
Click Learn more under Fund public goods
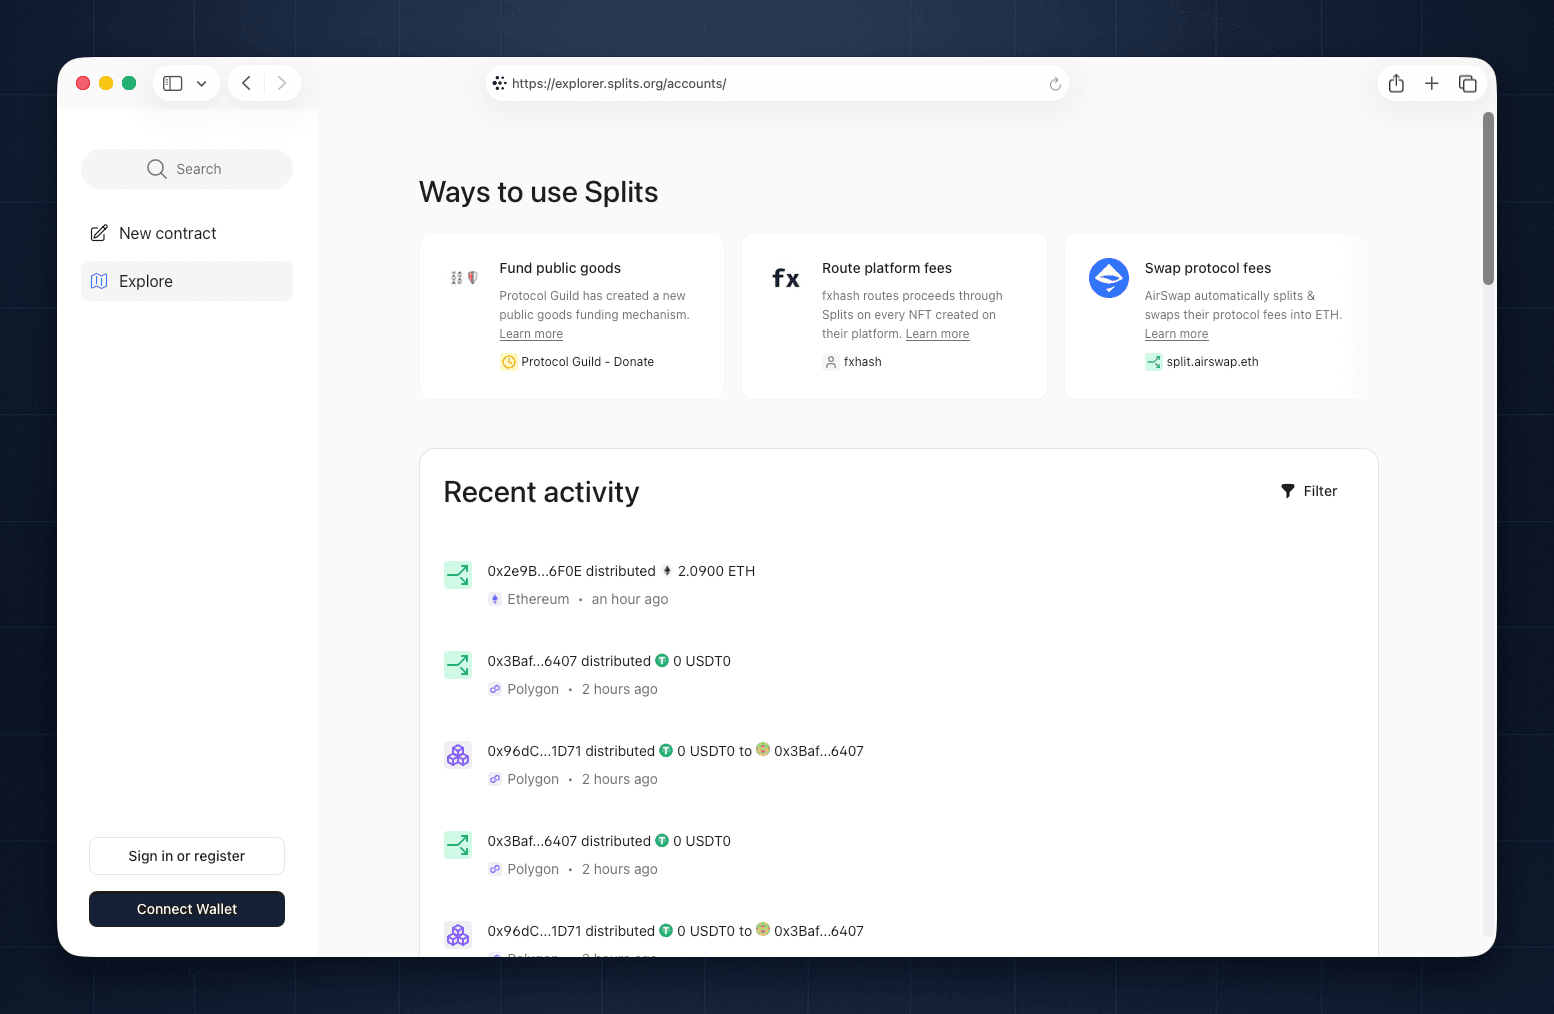pos(531,334)
